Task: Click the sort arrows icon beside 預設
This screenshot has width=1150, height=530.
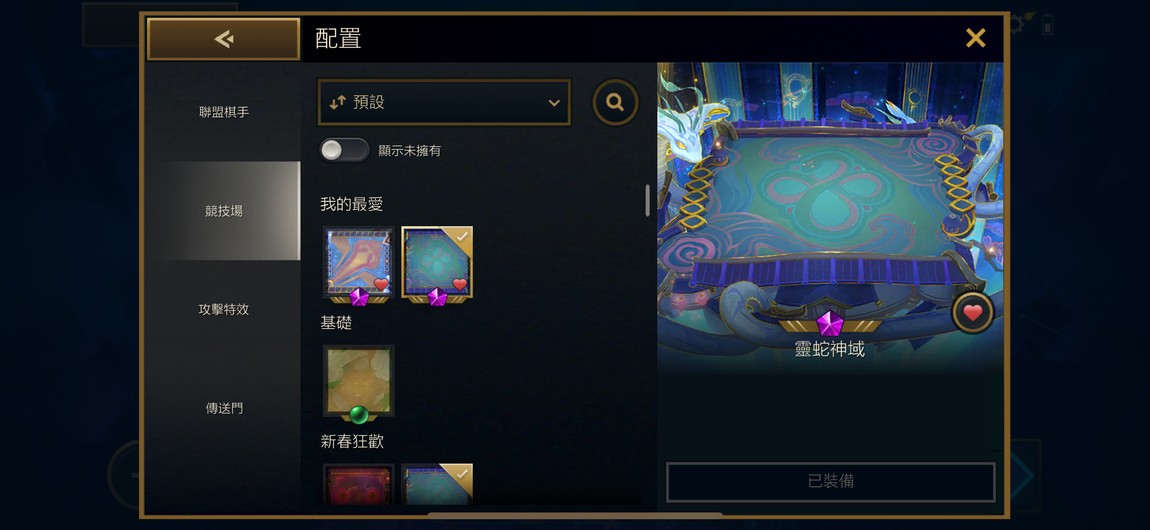Action: [x=337, y=103]
